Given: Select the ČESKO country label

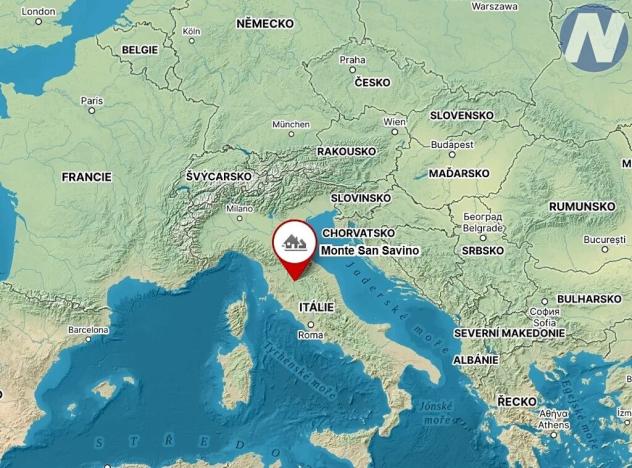Looking at the screenshot, I should (x=372, y=83).
